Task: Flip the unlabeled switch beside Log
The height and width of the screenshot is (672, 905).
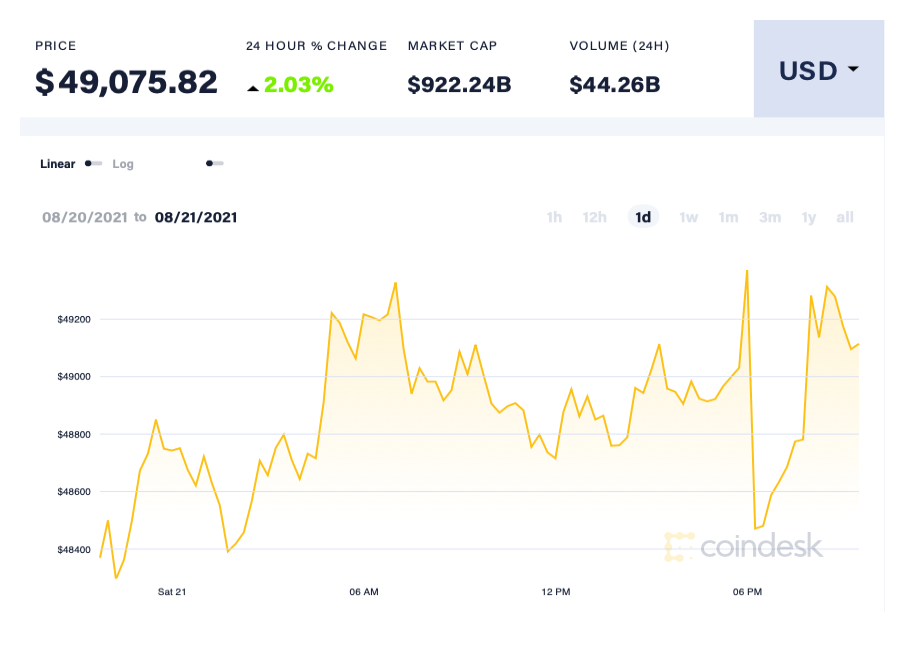Action: (x=214, y=162)
